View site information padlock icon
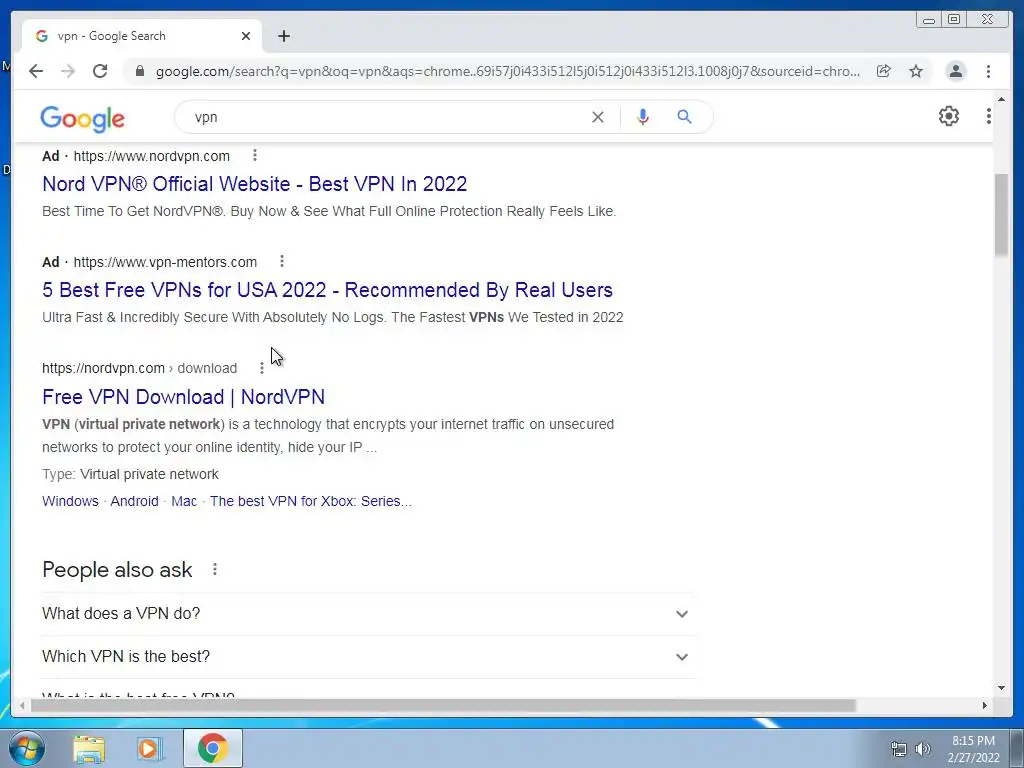 pos(139,71)
